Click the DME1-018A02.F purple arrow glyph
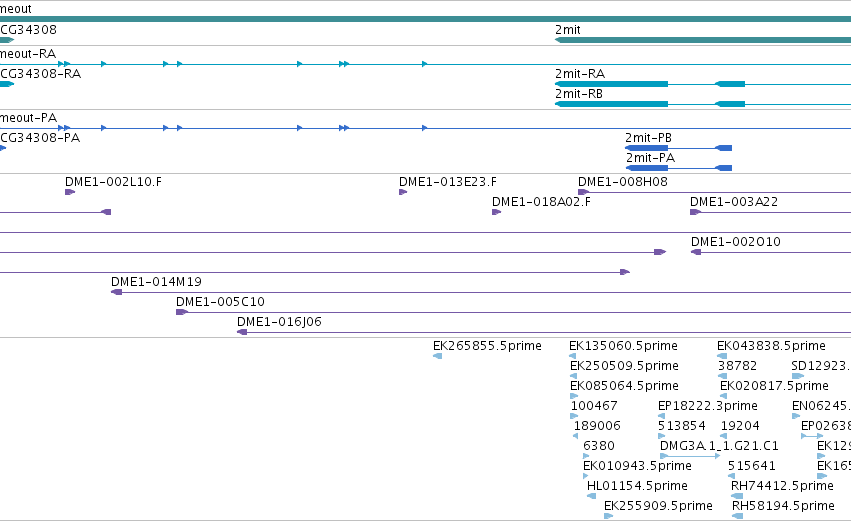The image size is (851, 521). coord(496,212)
